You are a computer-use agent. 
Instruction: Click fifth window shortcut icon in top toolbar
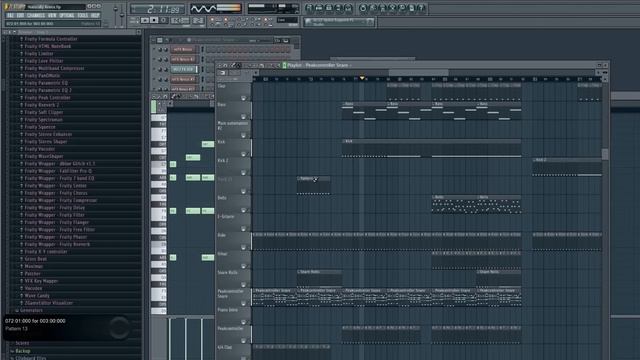[x=348, y=8]
